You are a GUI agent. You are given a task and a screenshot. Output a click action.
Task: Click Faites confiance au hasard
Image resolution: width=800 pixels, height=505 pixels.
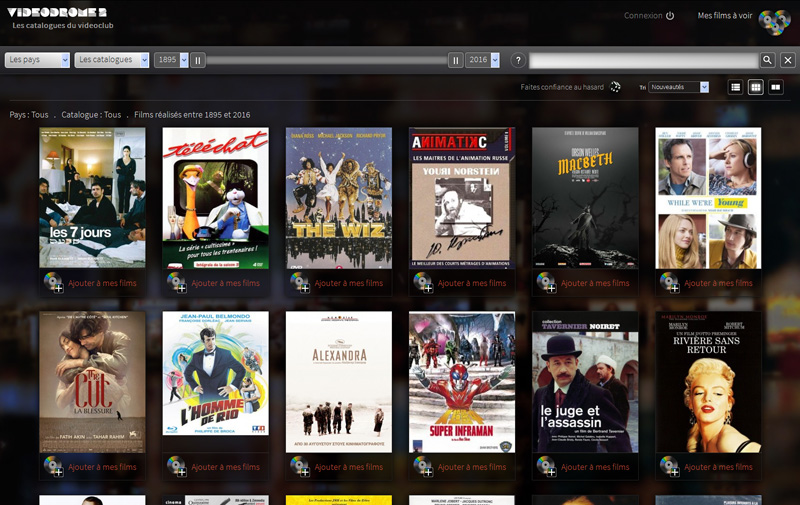pyautogui.click(x=562, y=87)
